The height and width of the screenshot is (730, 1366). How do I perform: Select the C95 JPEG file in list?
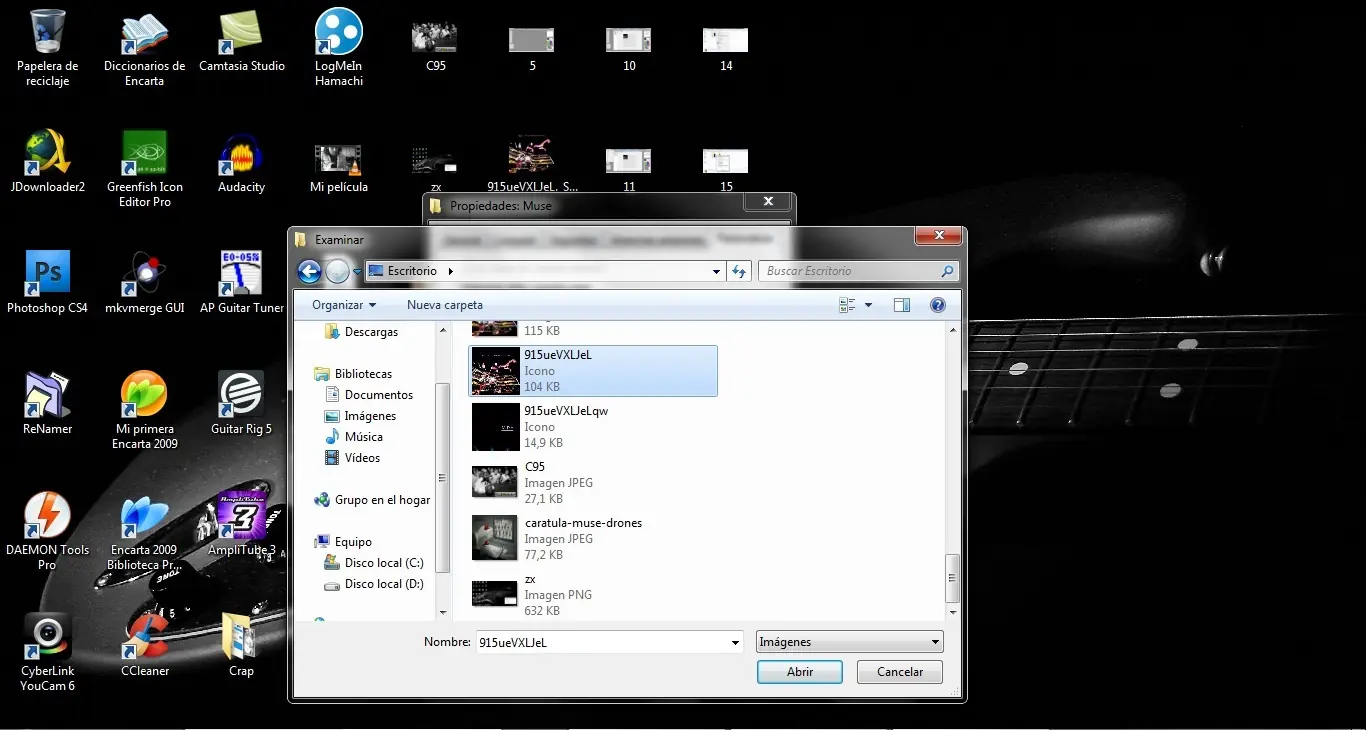(593, 483)
